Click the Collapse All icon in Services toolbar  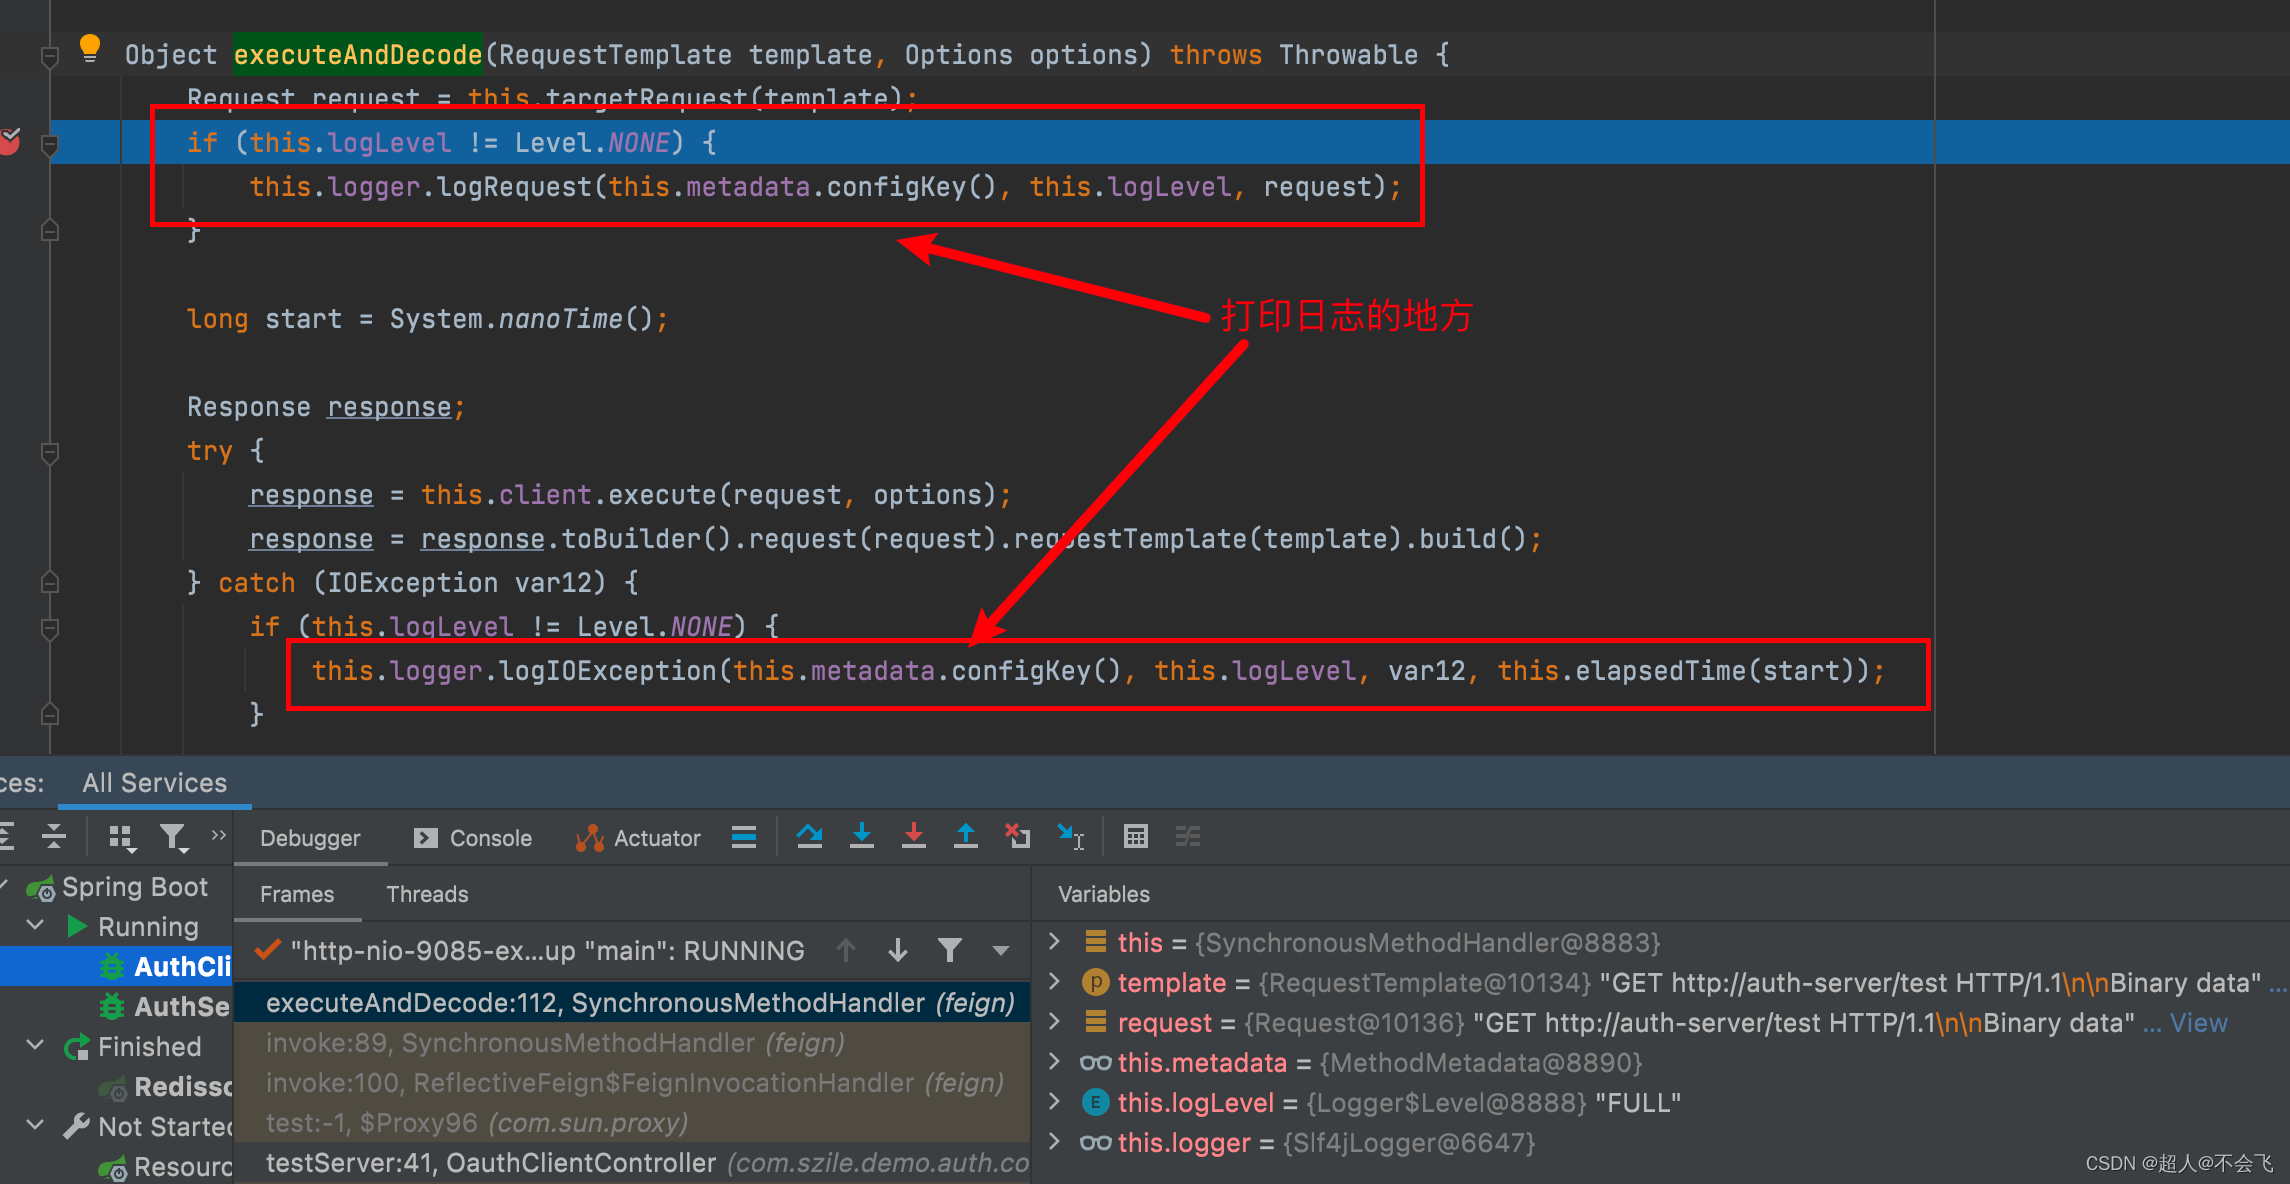pos(54,836)
